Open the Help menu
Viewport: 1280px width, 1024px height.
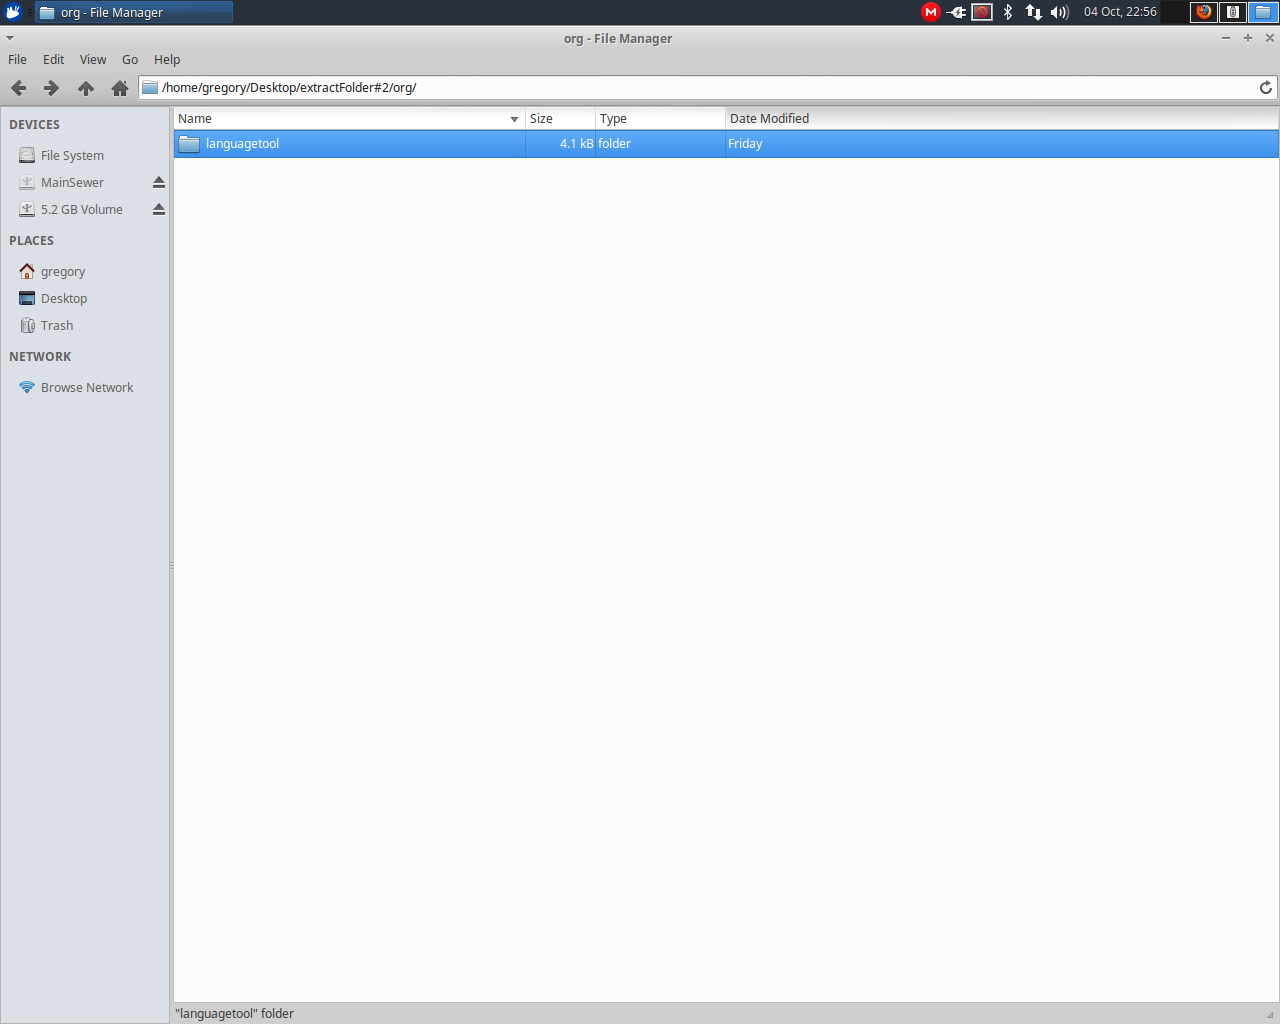(x=167, y=60)
